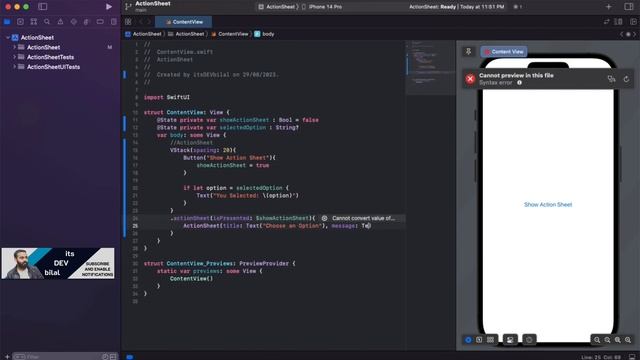
Task: Enable code review mode arrows icon
Action: pyautogui.click(x=607, y=22)
